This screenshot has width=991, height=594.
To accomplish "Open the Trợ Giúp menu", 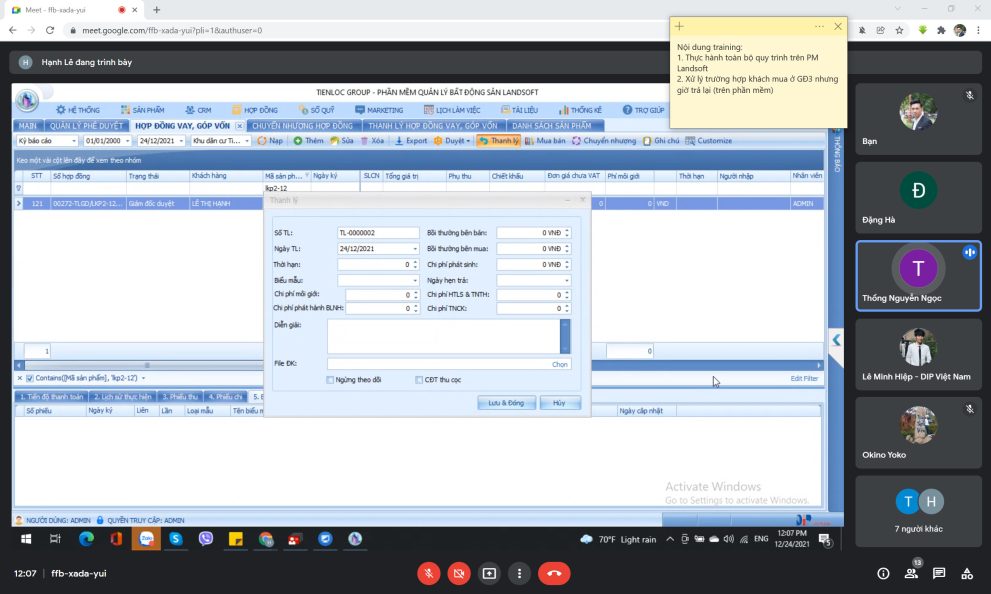I will click(x=643, y=110).
